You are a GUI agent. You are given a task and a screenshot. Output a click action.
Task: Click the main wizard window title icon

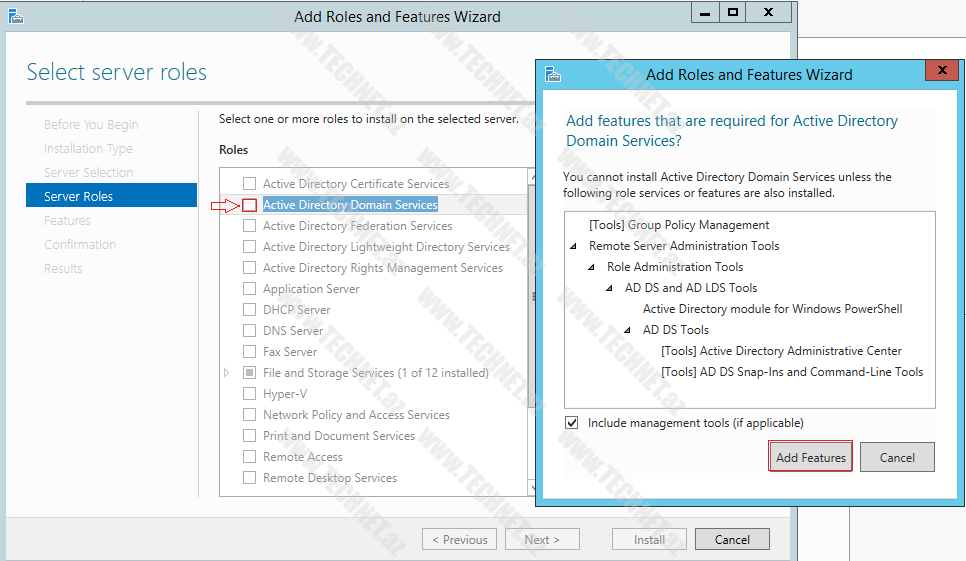[16, 16]
